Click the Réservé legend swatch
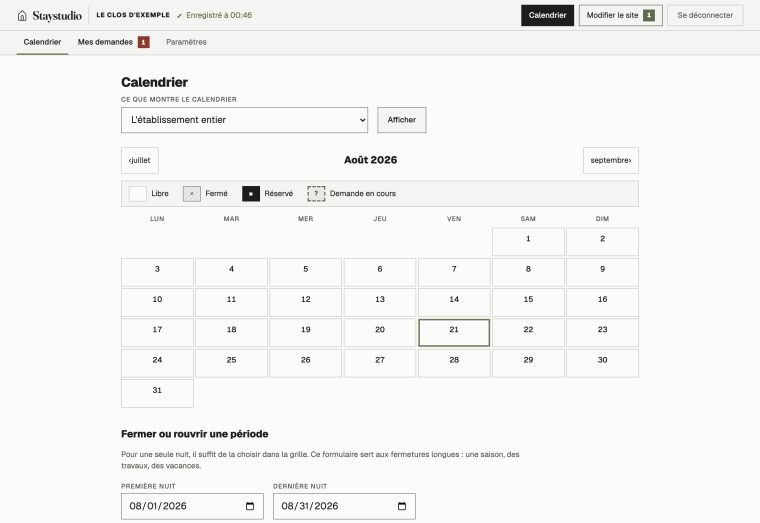760x523 pixels. (x=251, y=193)
